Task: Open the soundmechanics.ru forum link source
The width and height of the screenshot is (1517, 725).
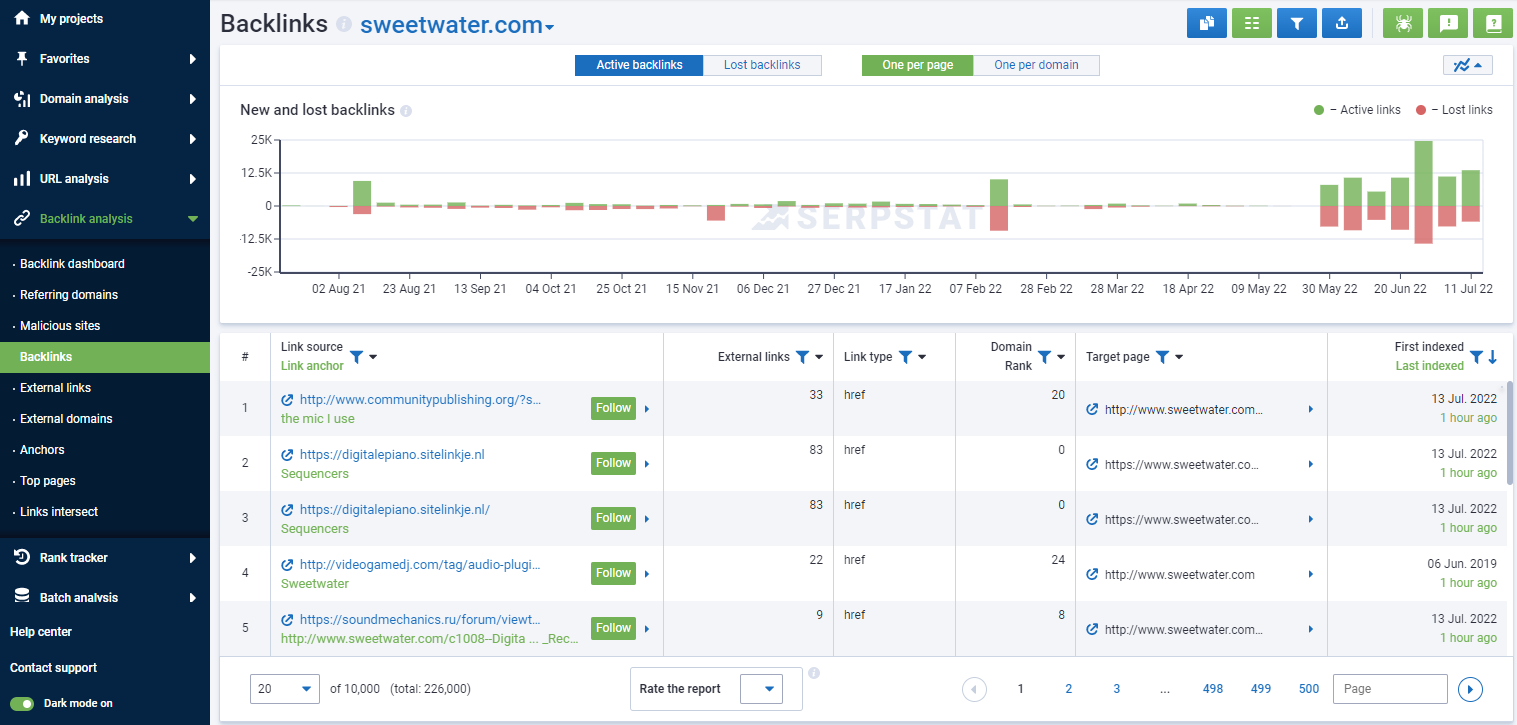Action: 420,620
